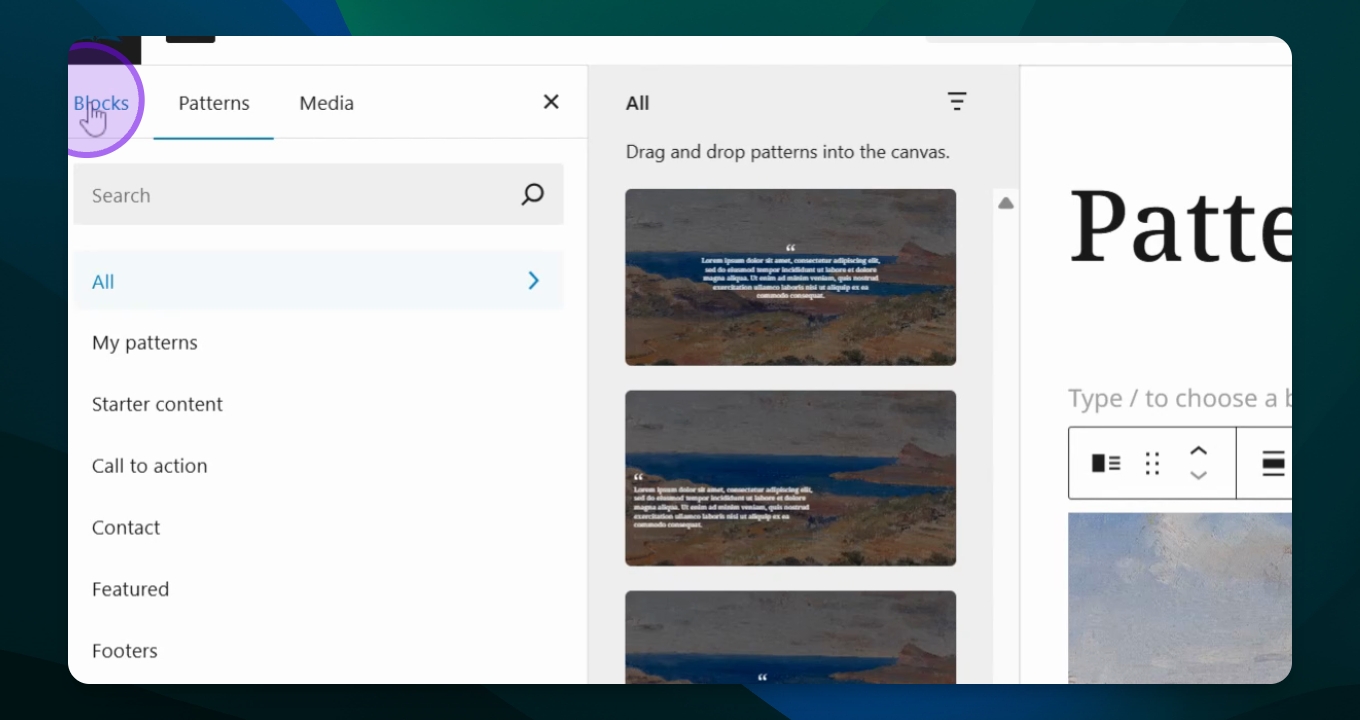Screen dimensions: 1360x720
Task: Open the Footers pattern category
Action: tap(125, 651)
